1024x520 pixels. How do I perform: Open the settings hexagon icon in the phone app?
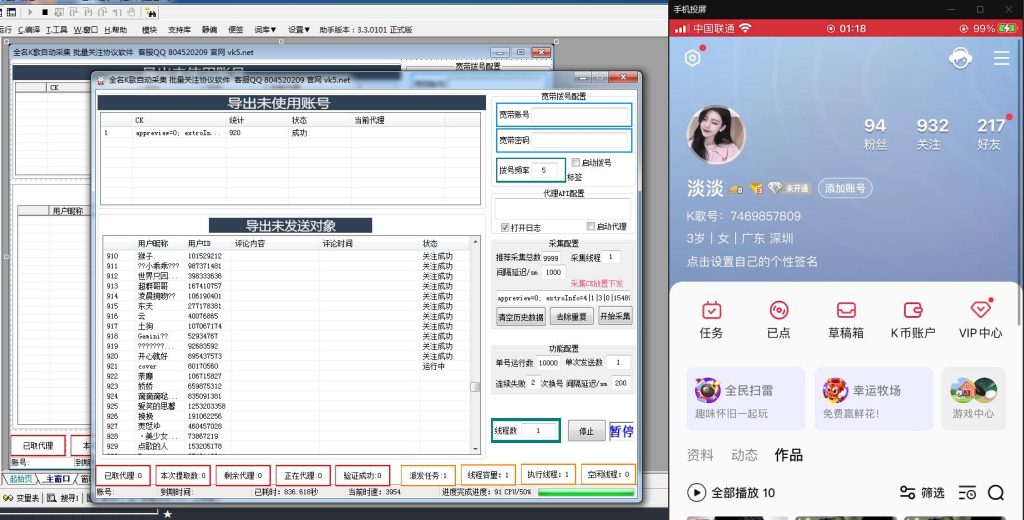click(x=692, y=58)
